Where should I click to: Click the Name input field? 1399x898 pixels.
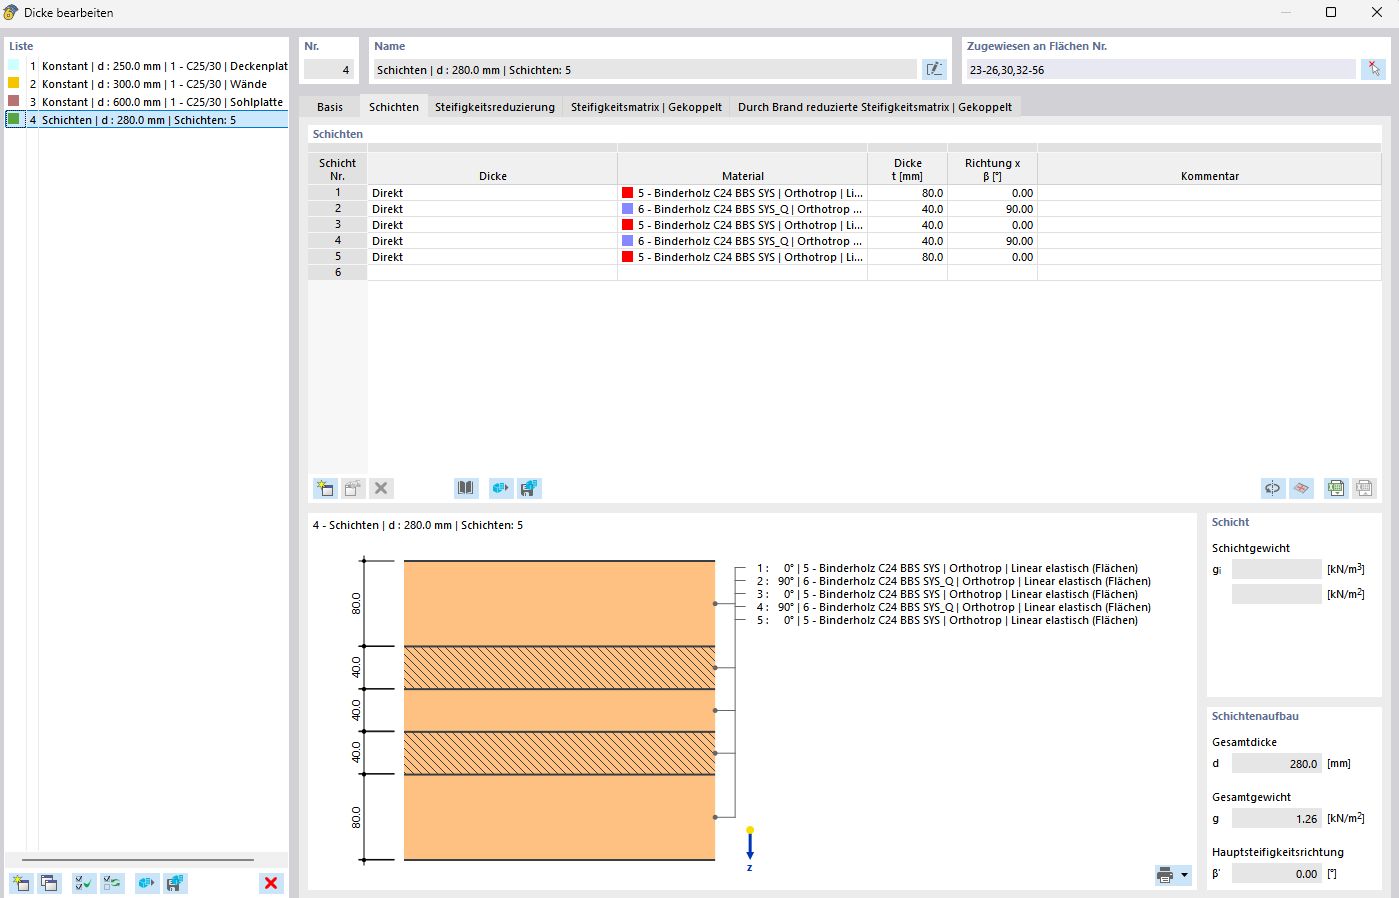[644, 70]
